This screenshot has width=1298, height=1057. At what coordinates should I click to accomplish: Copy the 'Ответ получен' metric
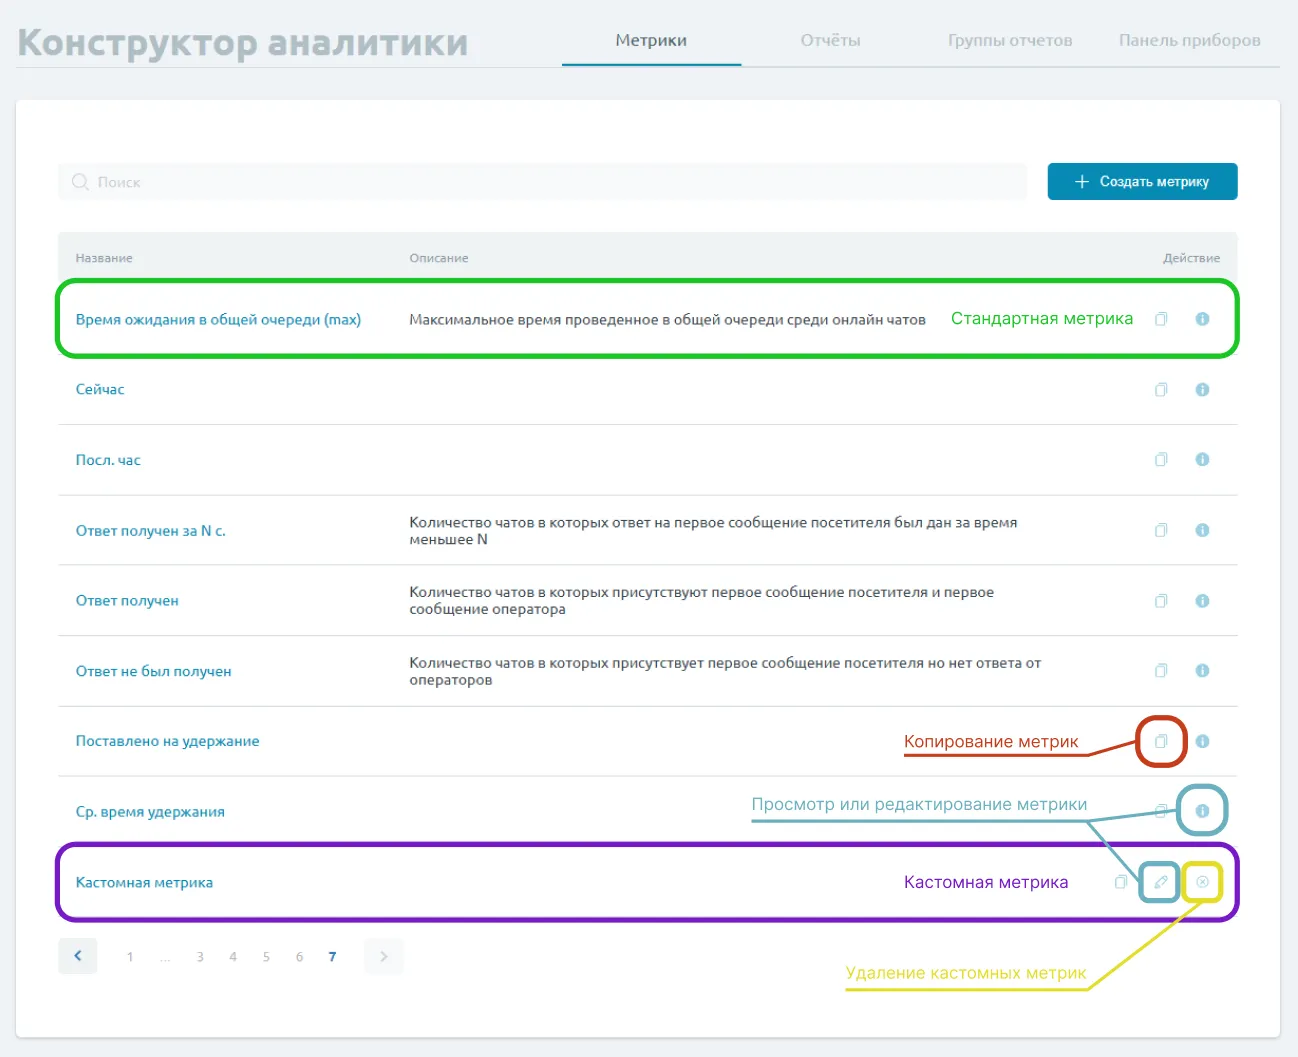tap(1161, 600)
